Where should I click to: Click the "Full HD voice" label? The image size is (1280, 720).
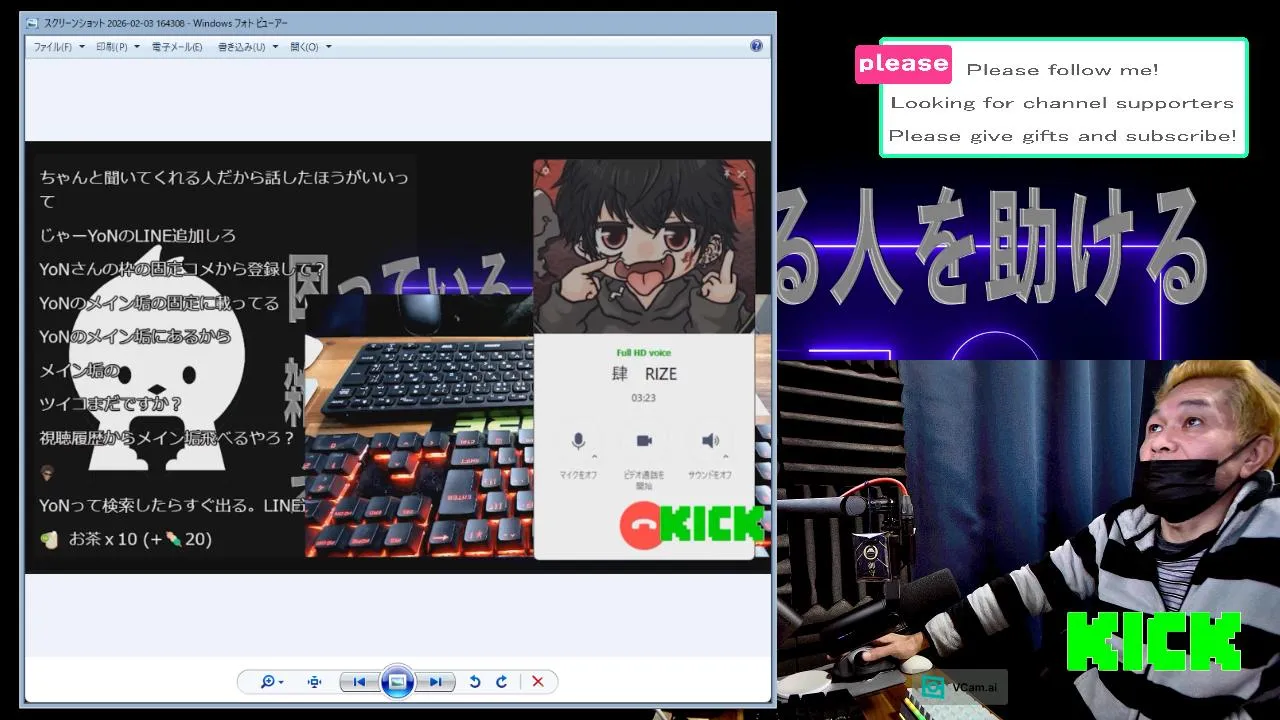[x=644, y=353]
